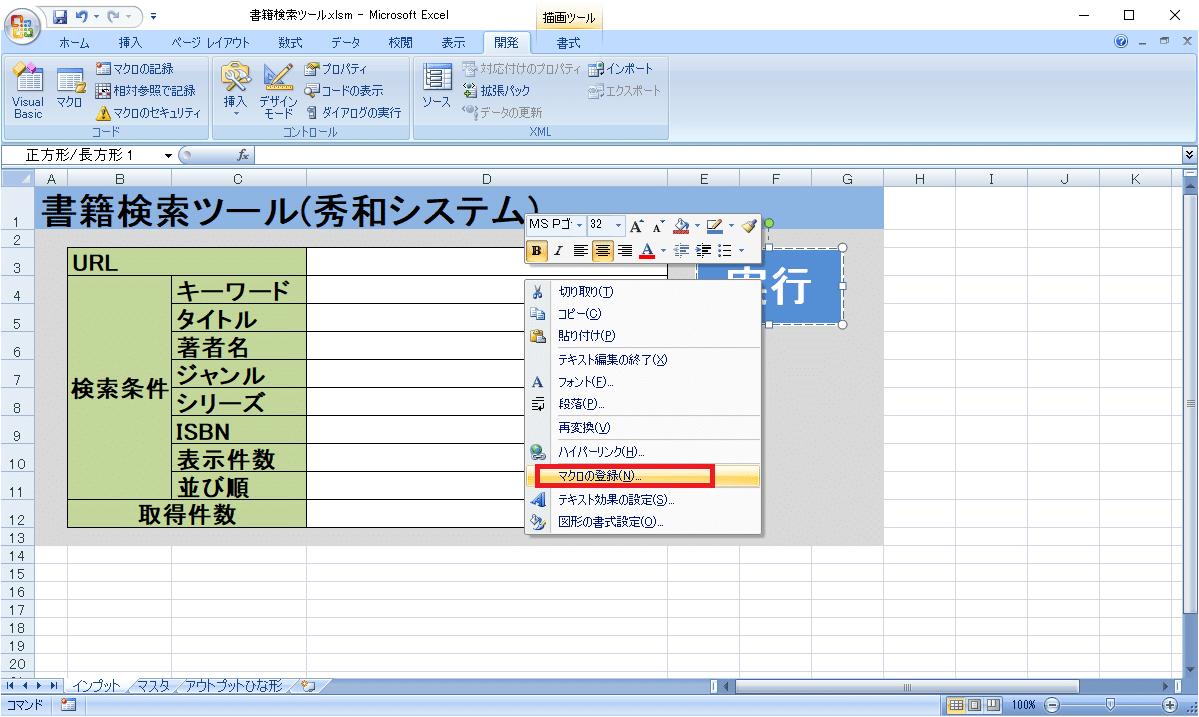
Task: Expand the formula bar
Action: (x=1189, y=155)
